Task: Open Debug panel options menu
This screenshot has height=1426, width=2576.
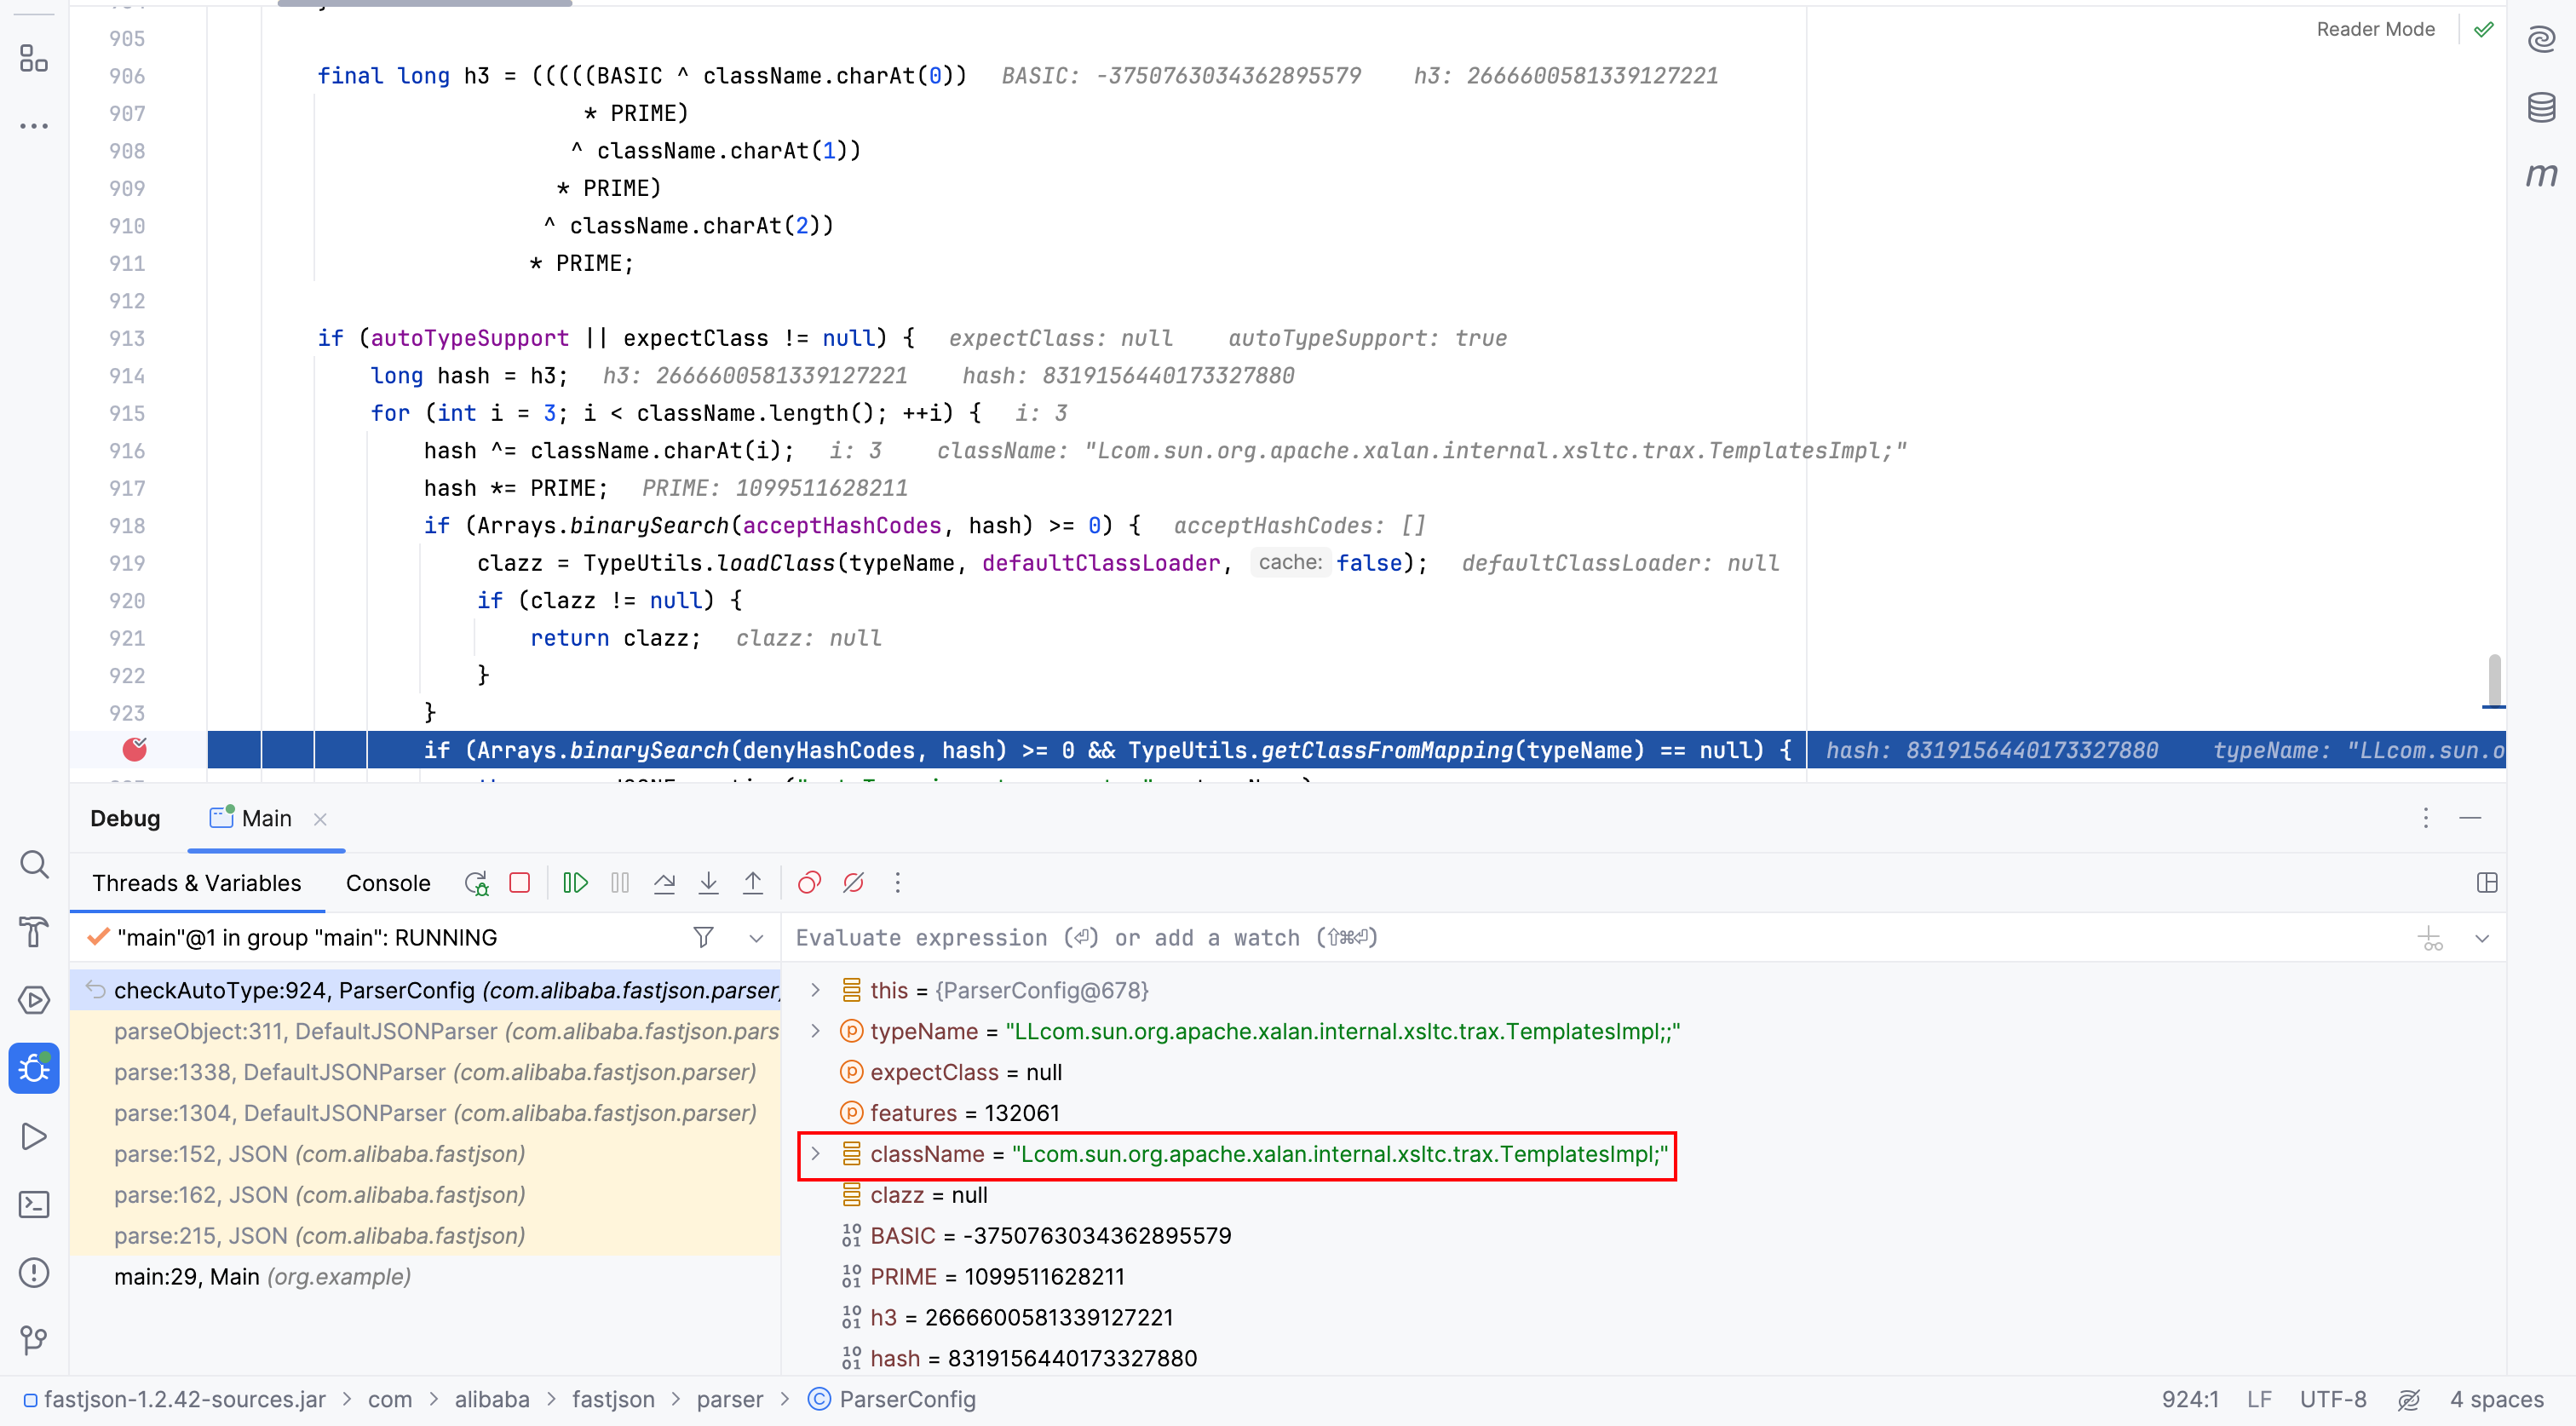Action: pyautogui.click(x=2426, y=818)
